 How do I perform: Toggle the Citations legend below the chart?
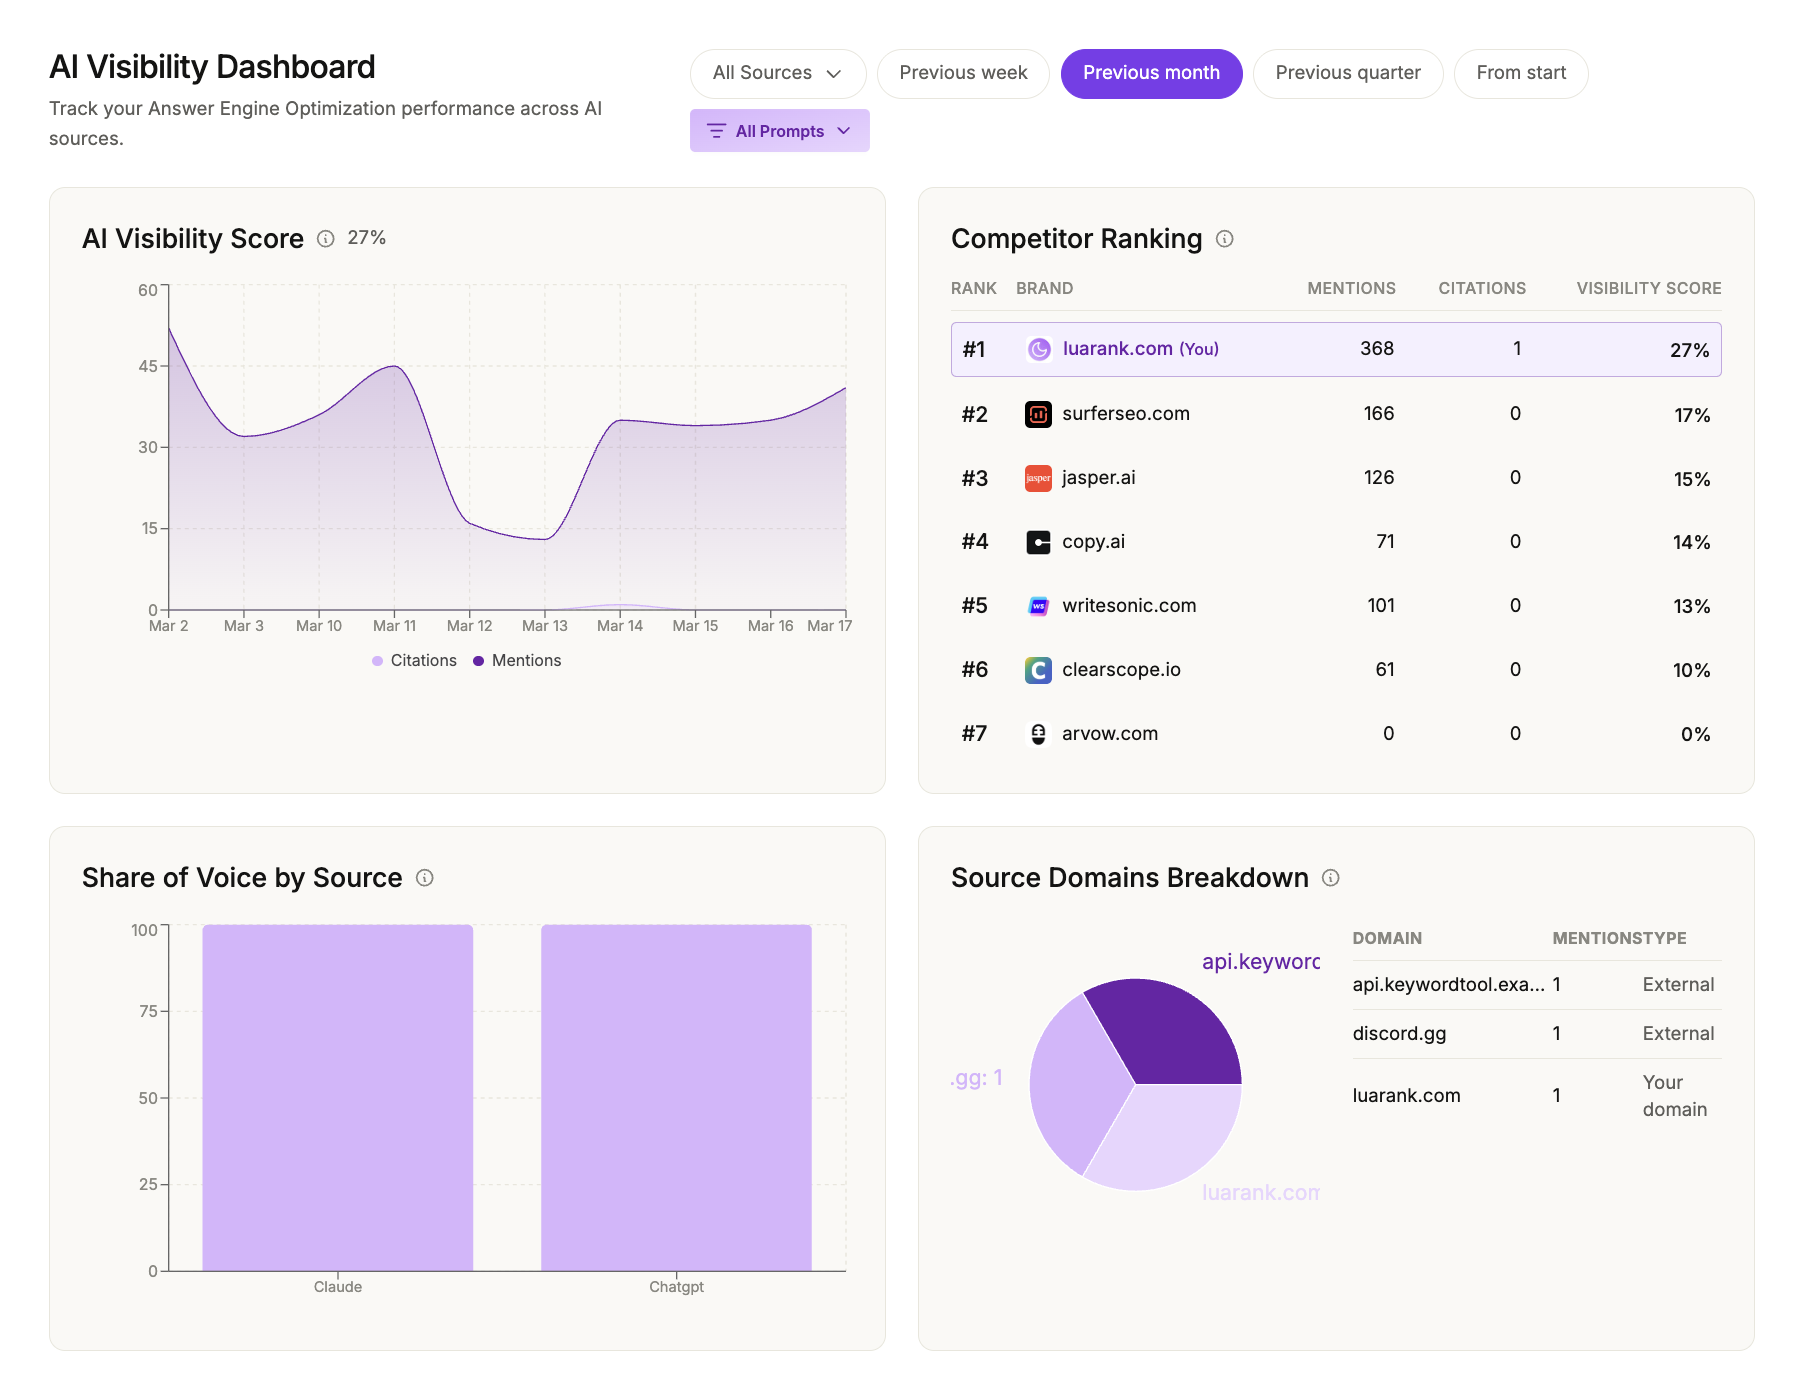[415, 660]
